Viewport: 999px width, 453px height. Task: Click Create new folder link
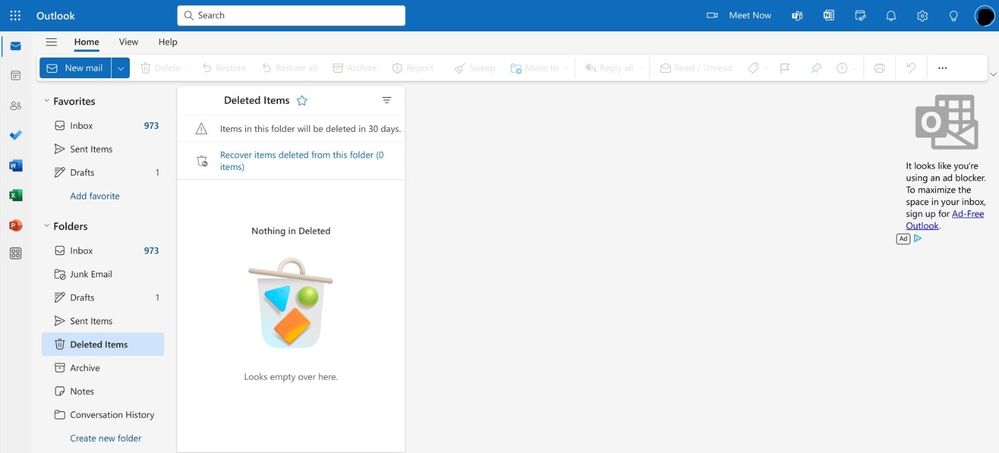click(106, 438)
